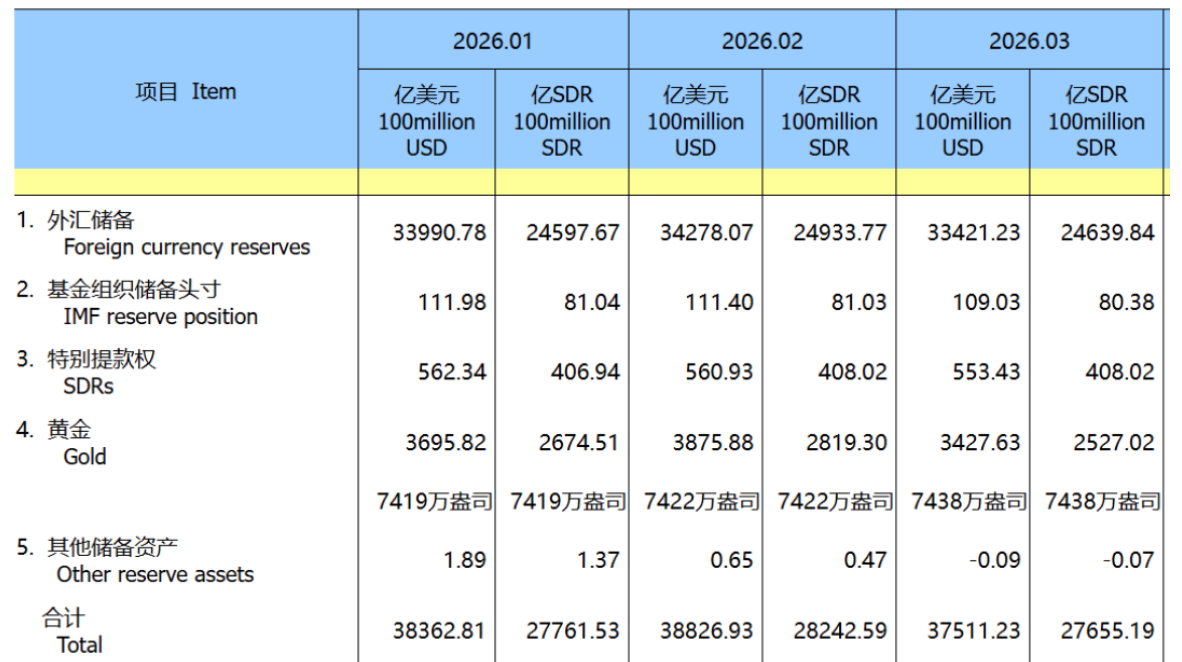The image size is (1182, 662).
Task: Click the total SDR value 27655.19
Action: (1107, 632)
